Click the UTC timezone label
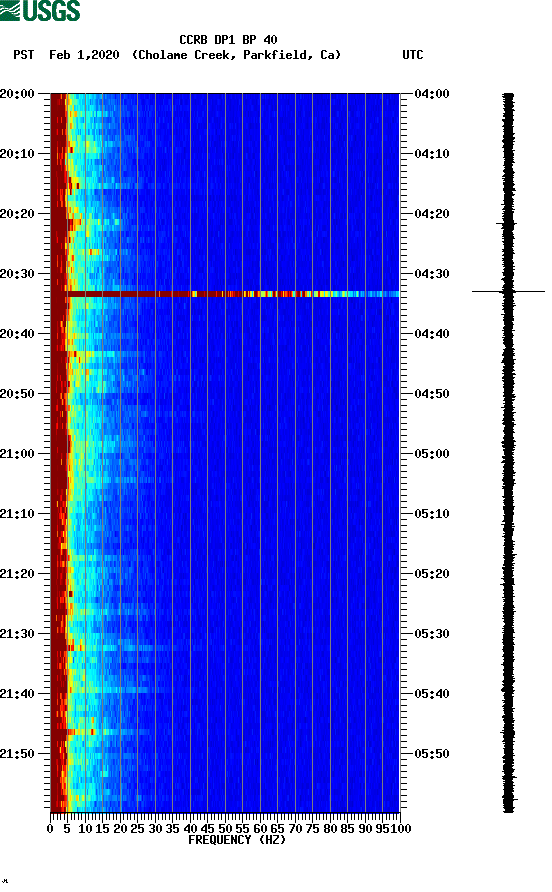 tap(413, 55)
